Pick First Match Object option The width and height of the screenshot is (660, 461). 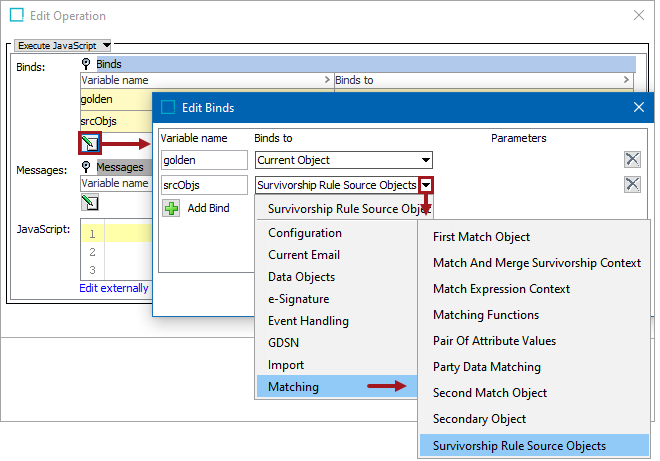pos(481,237)
